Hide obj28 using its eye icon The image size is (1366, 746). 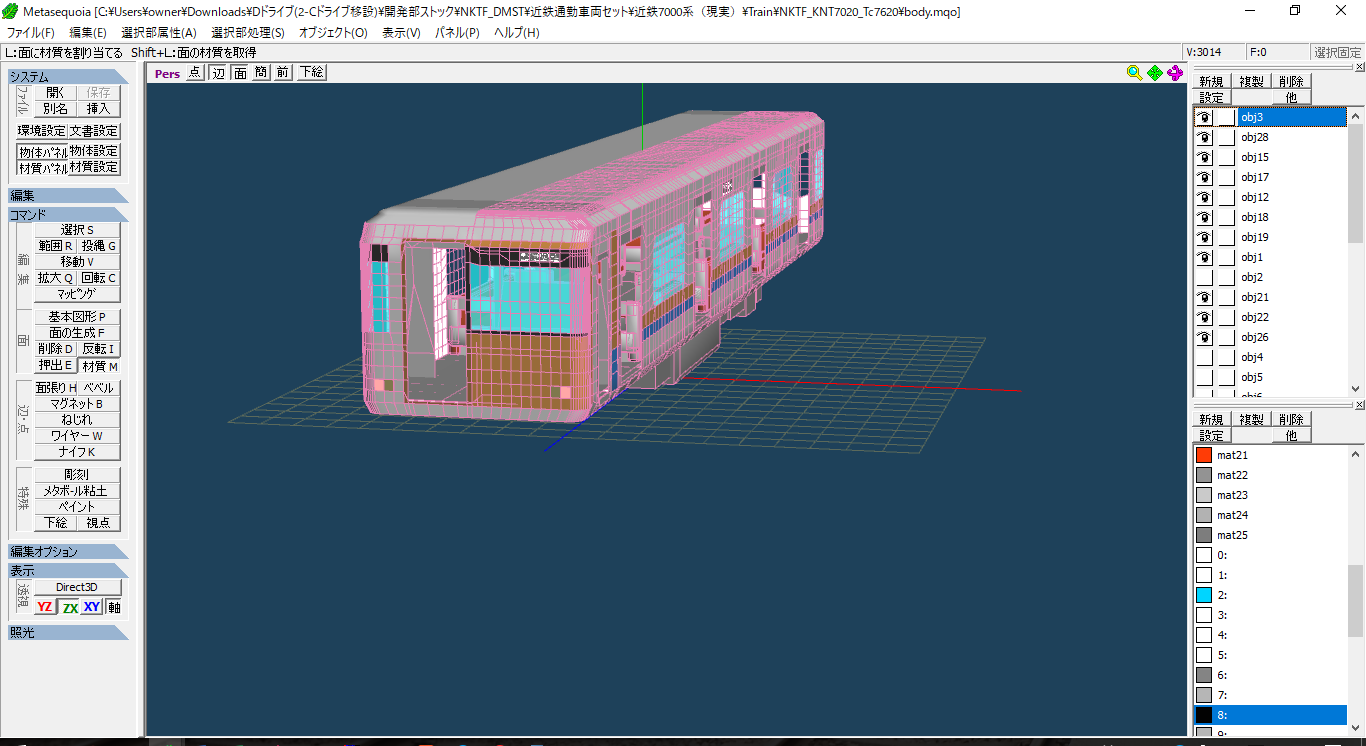point(1204,137)
